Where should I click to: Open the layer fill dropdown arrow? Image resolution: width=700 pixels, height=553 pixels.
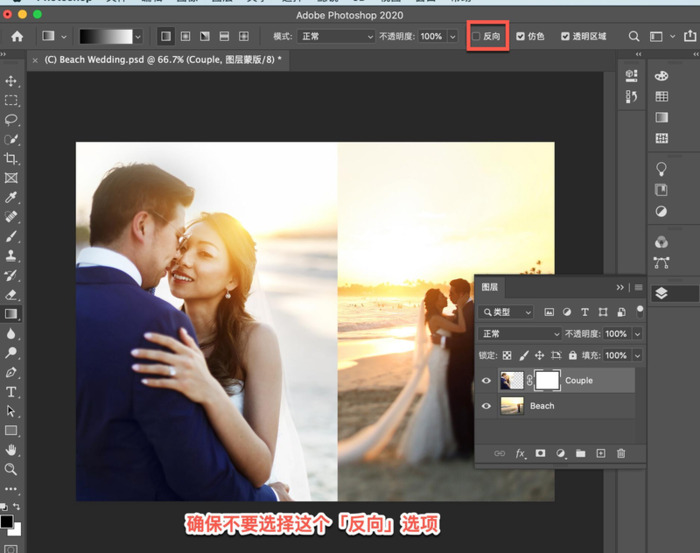tap(638, 355)
